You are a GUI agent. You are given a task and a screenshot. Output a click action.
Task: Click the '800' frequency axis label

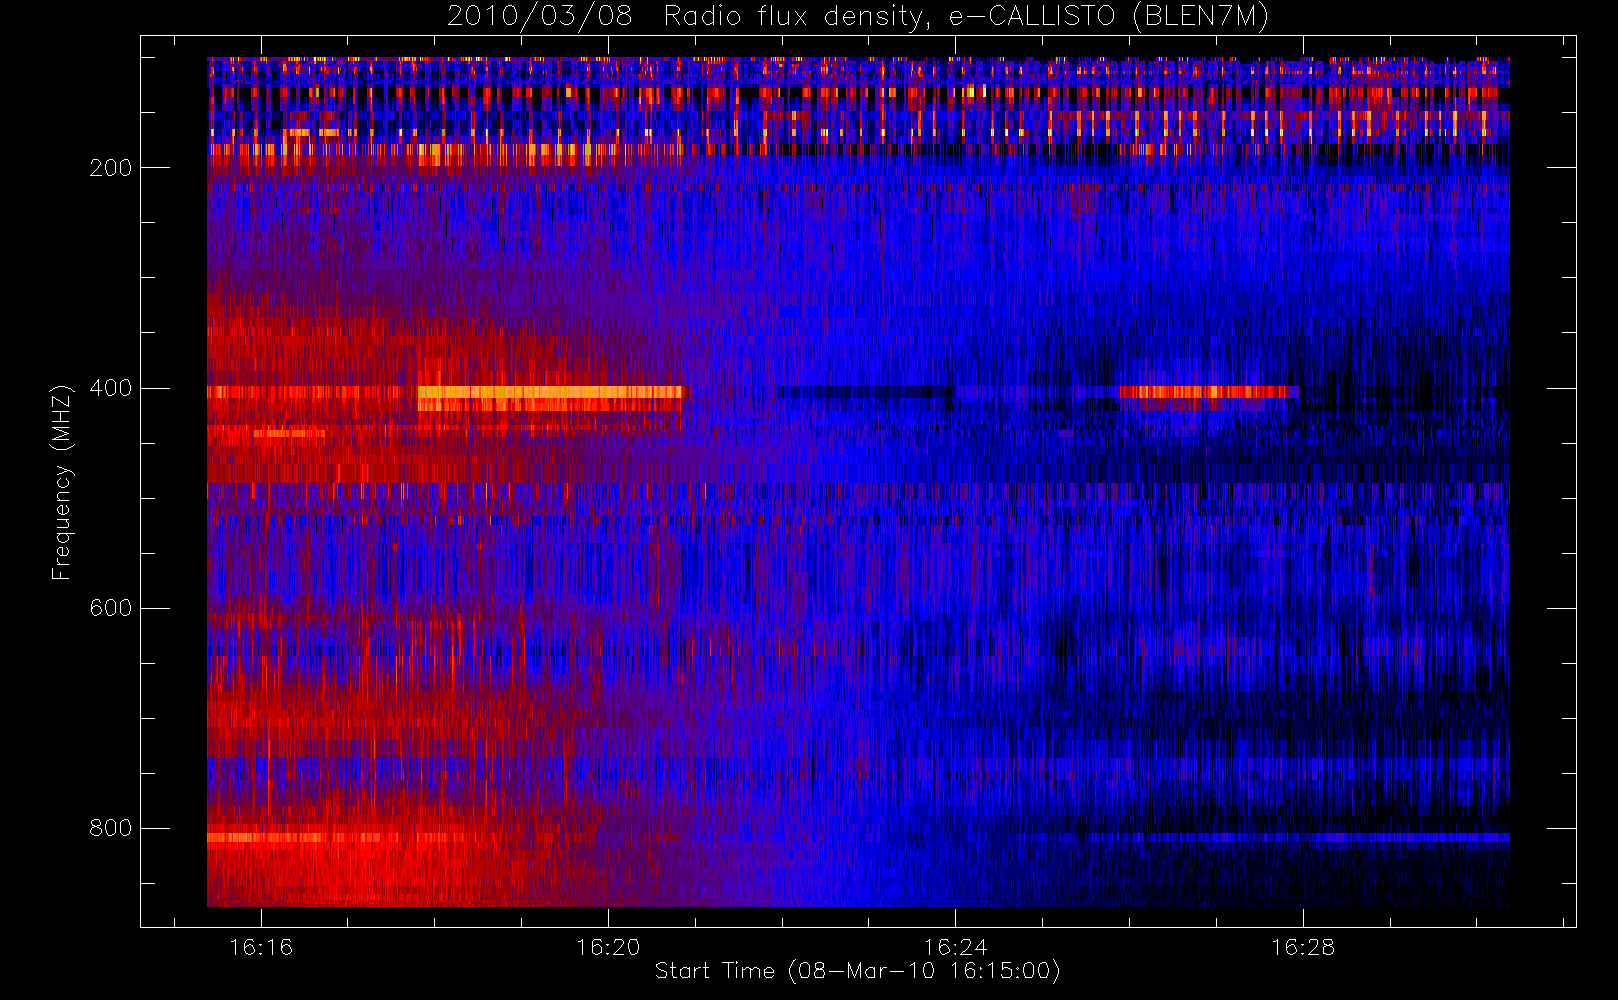(110, 828)
